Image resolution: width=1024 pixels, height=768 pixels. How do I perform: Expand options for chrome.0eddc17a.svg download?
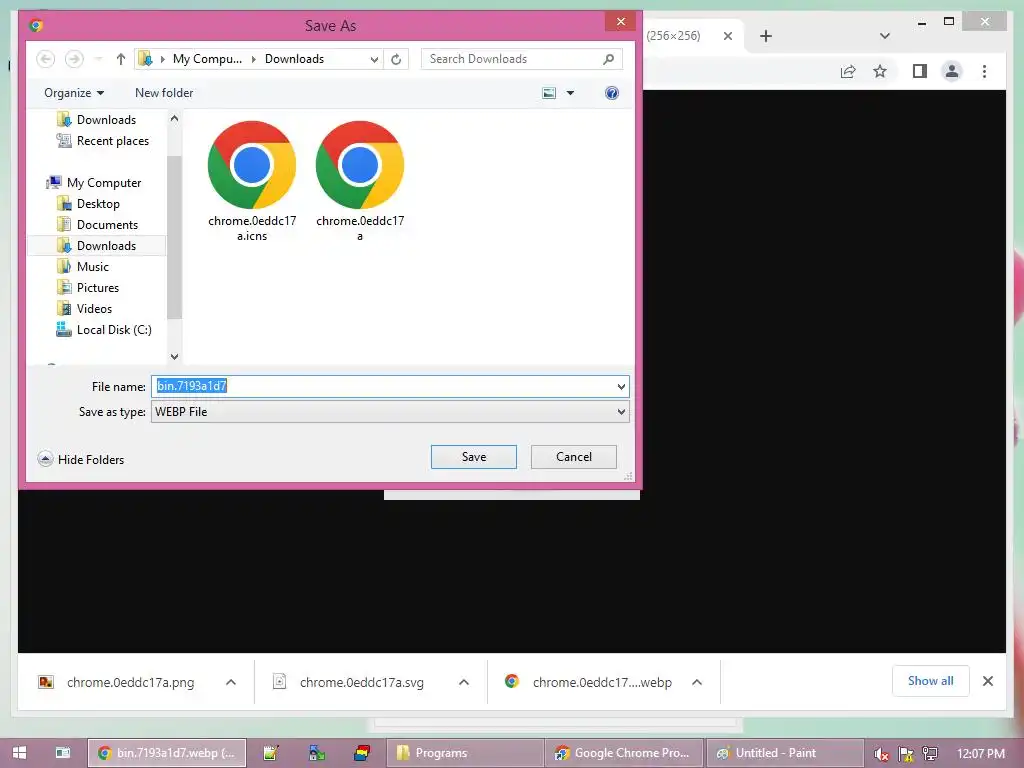coord(464,682)
